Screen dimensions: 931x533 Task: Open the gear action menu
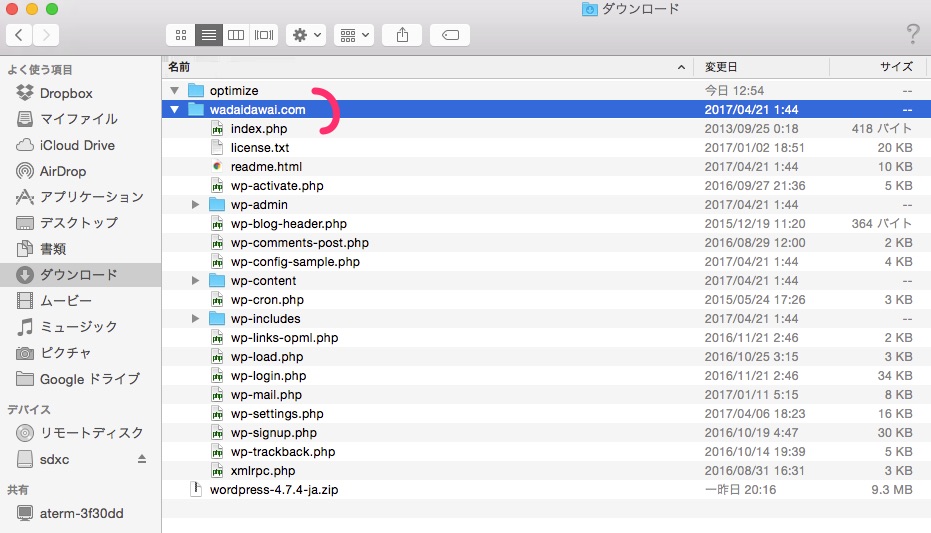click(x=306, y=35)
